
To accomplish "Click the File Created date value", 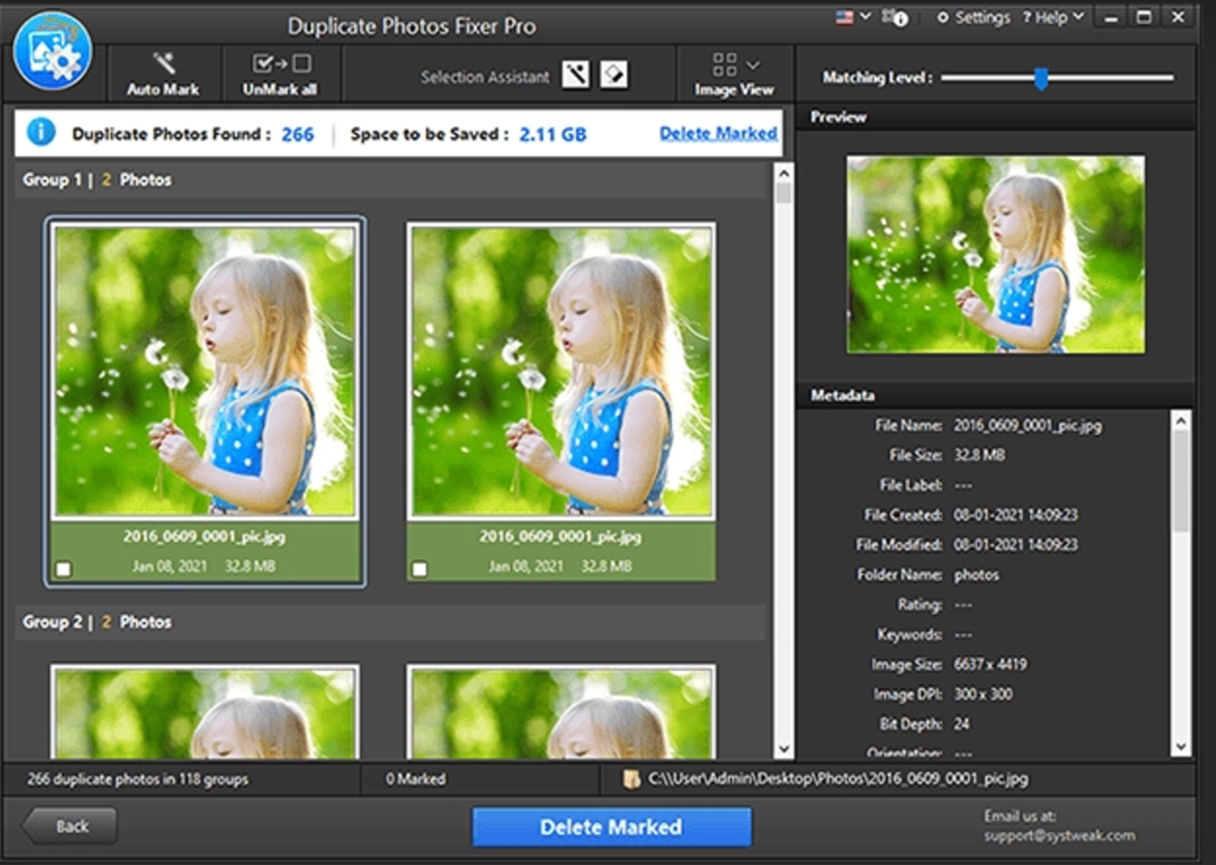I will coord(1015,515).
